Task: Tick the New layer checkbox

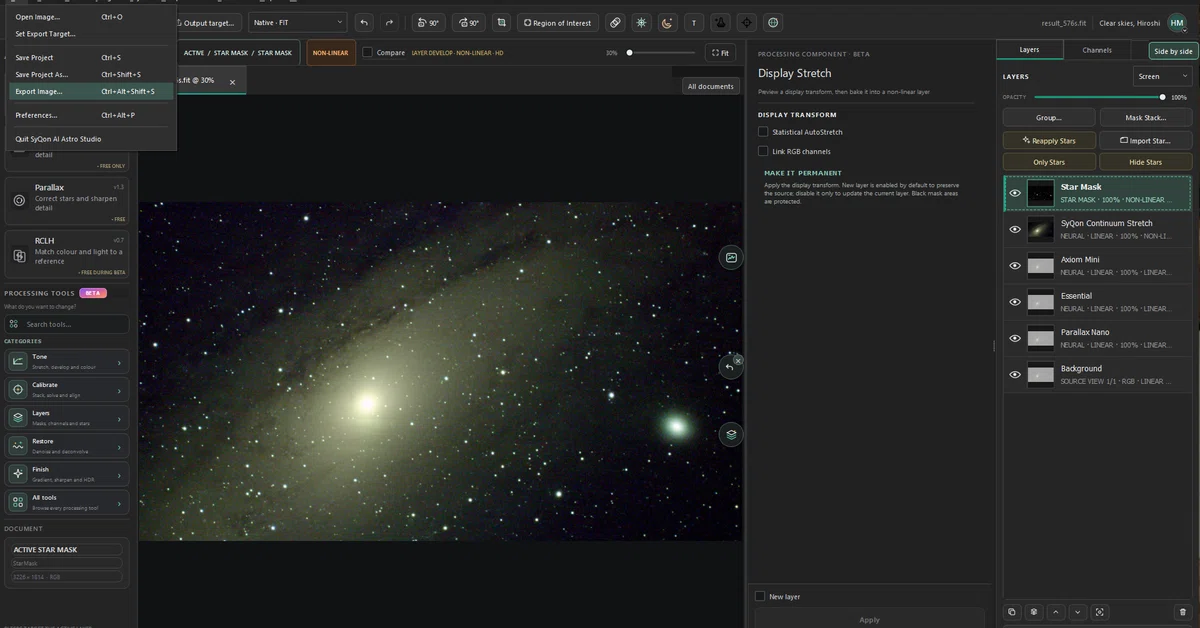Action: (x=760, y=596)
